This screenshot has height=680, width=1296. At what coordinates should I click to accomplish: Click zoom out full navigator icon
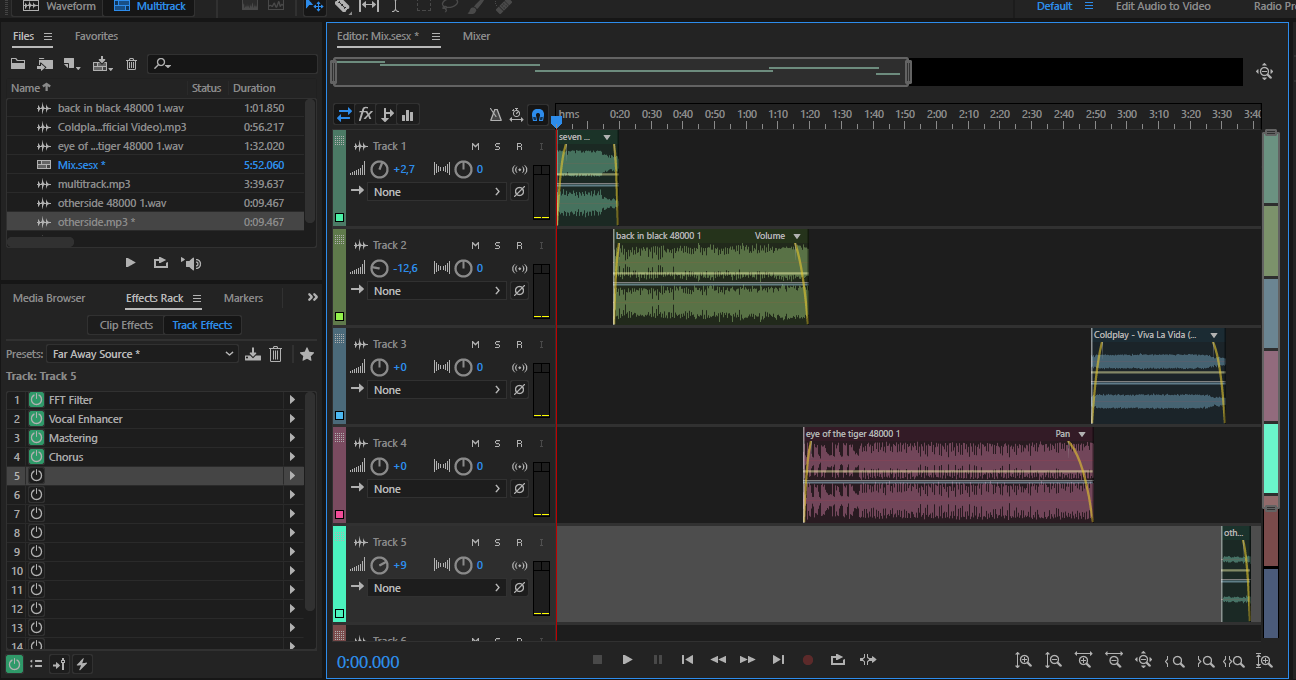pyautogui.click(x=1264, y=71)
